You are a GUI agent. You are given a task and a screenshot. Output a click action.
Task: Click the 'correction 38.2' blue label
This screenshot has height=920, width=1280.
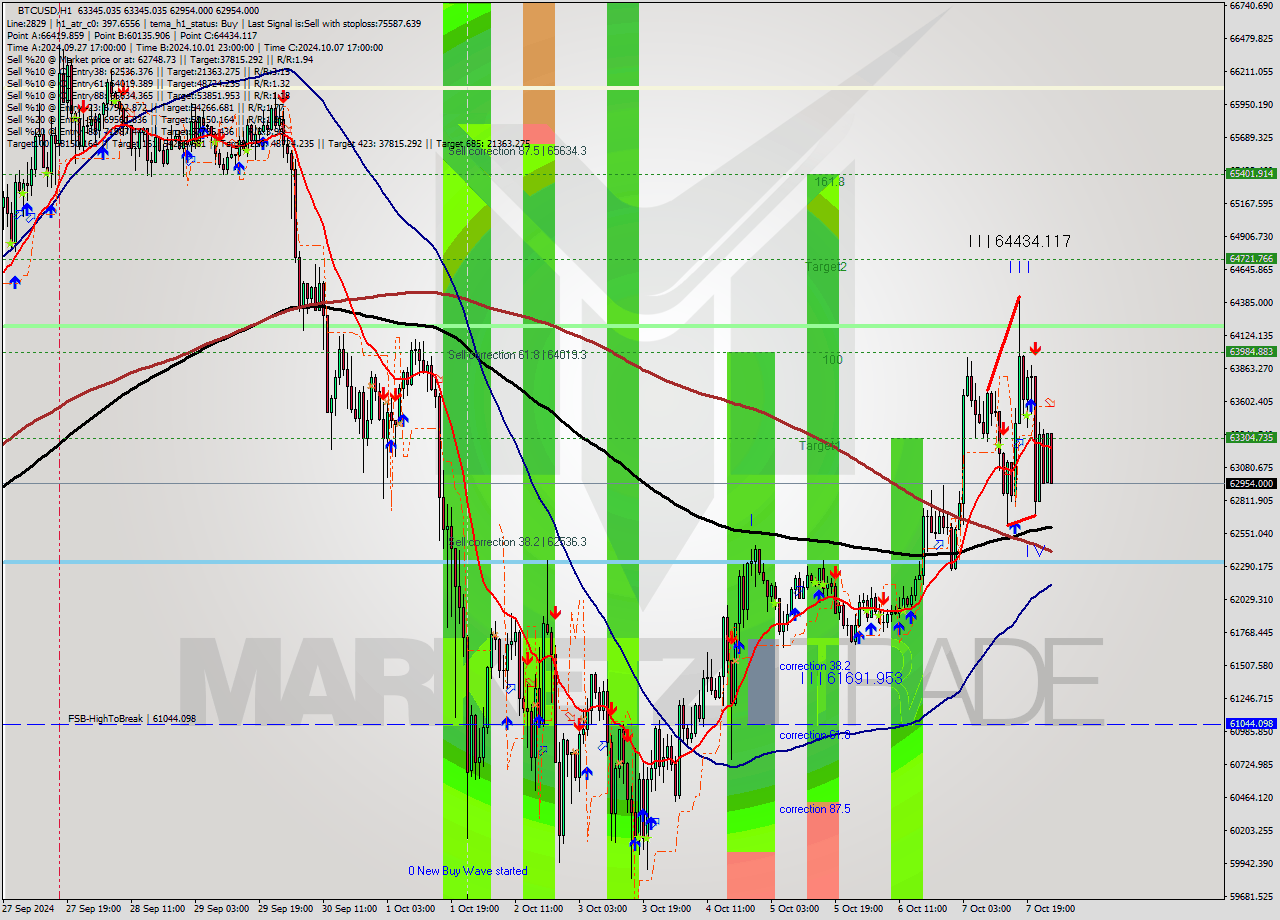click(x=815, y=666)
